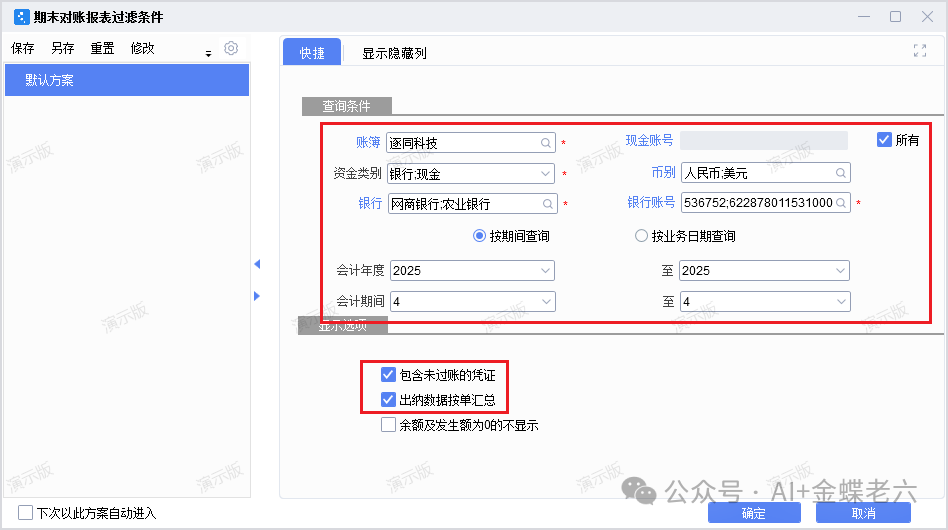Click 另存 in the scheme toolbar
The height and width of the screenshot is (530, 948).
click(x=62, y=48)
